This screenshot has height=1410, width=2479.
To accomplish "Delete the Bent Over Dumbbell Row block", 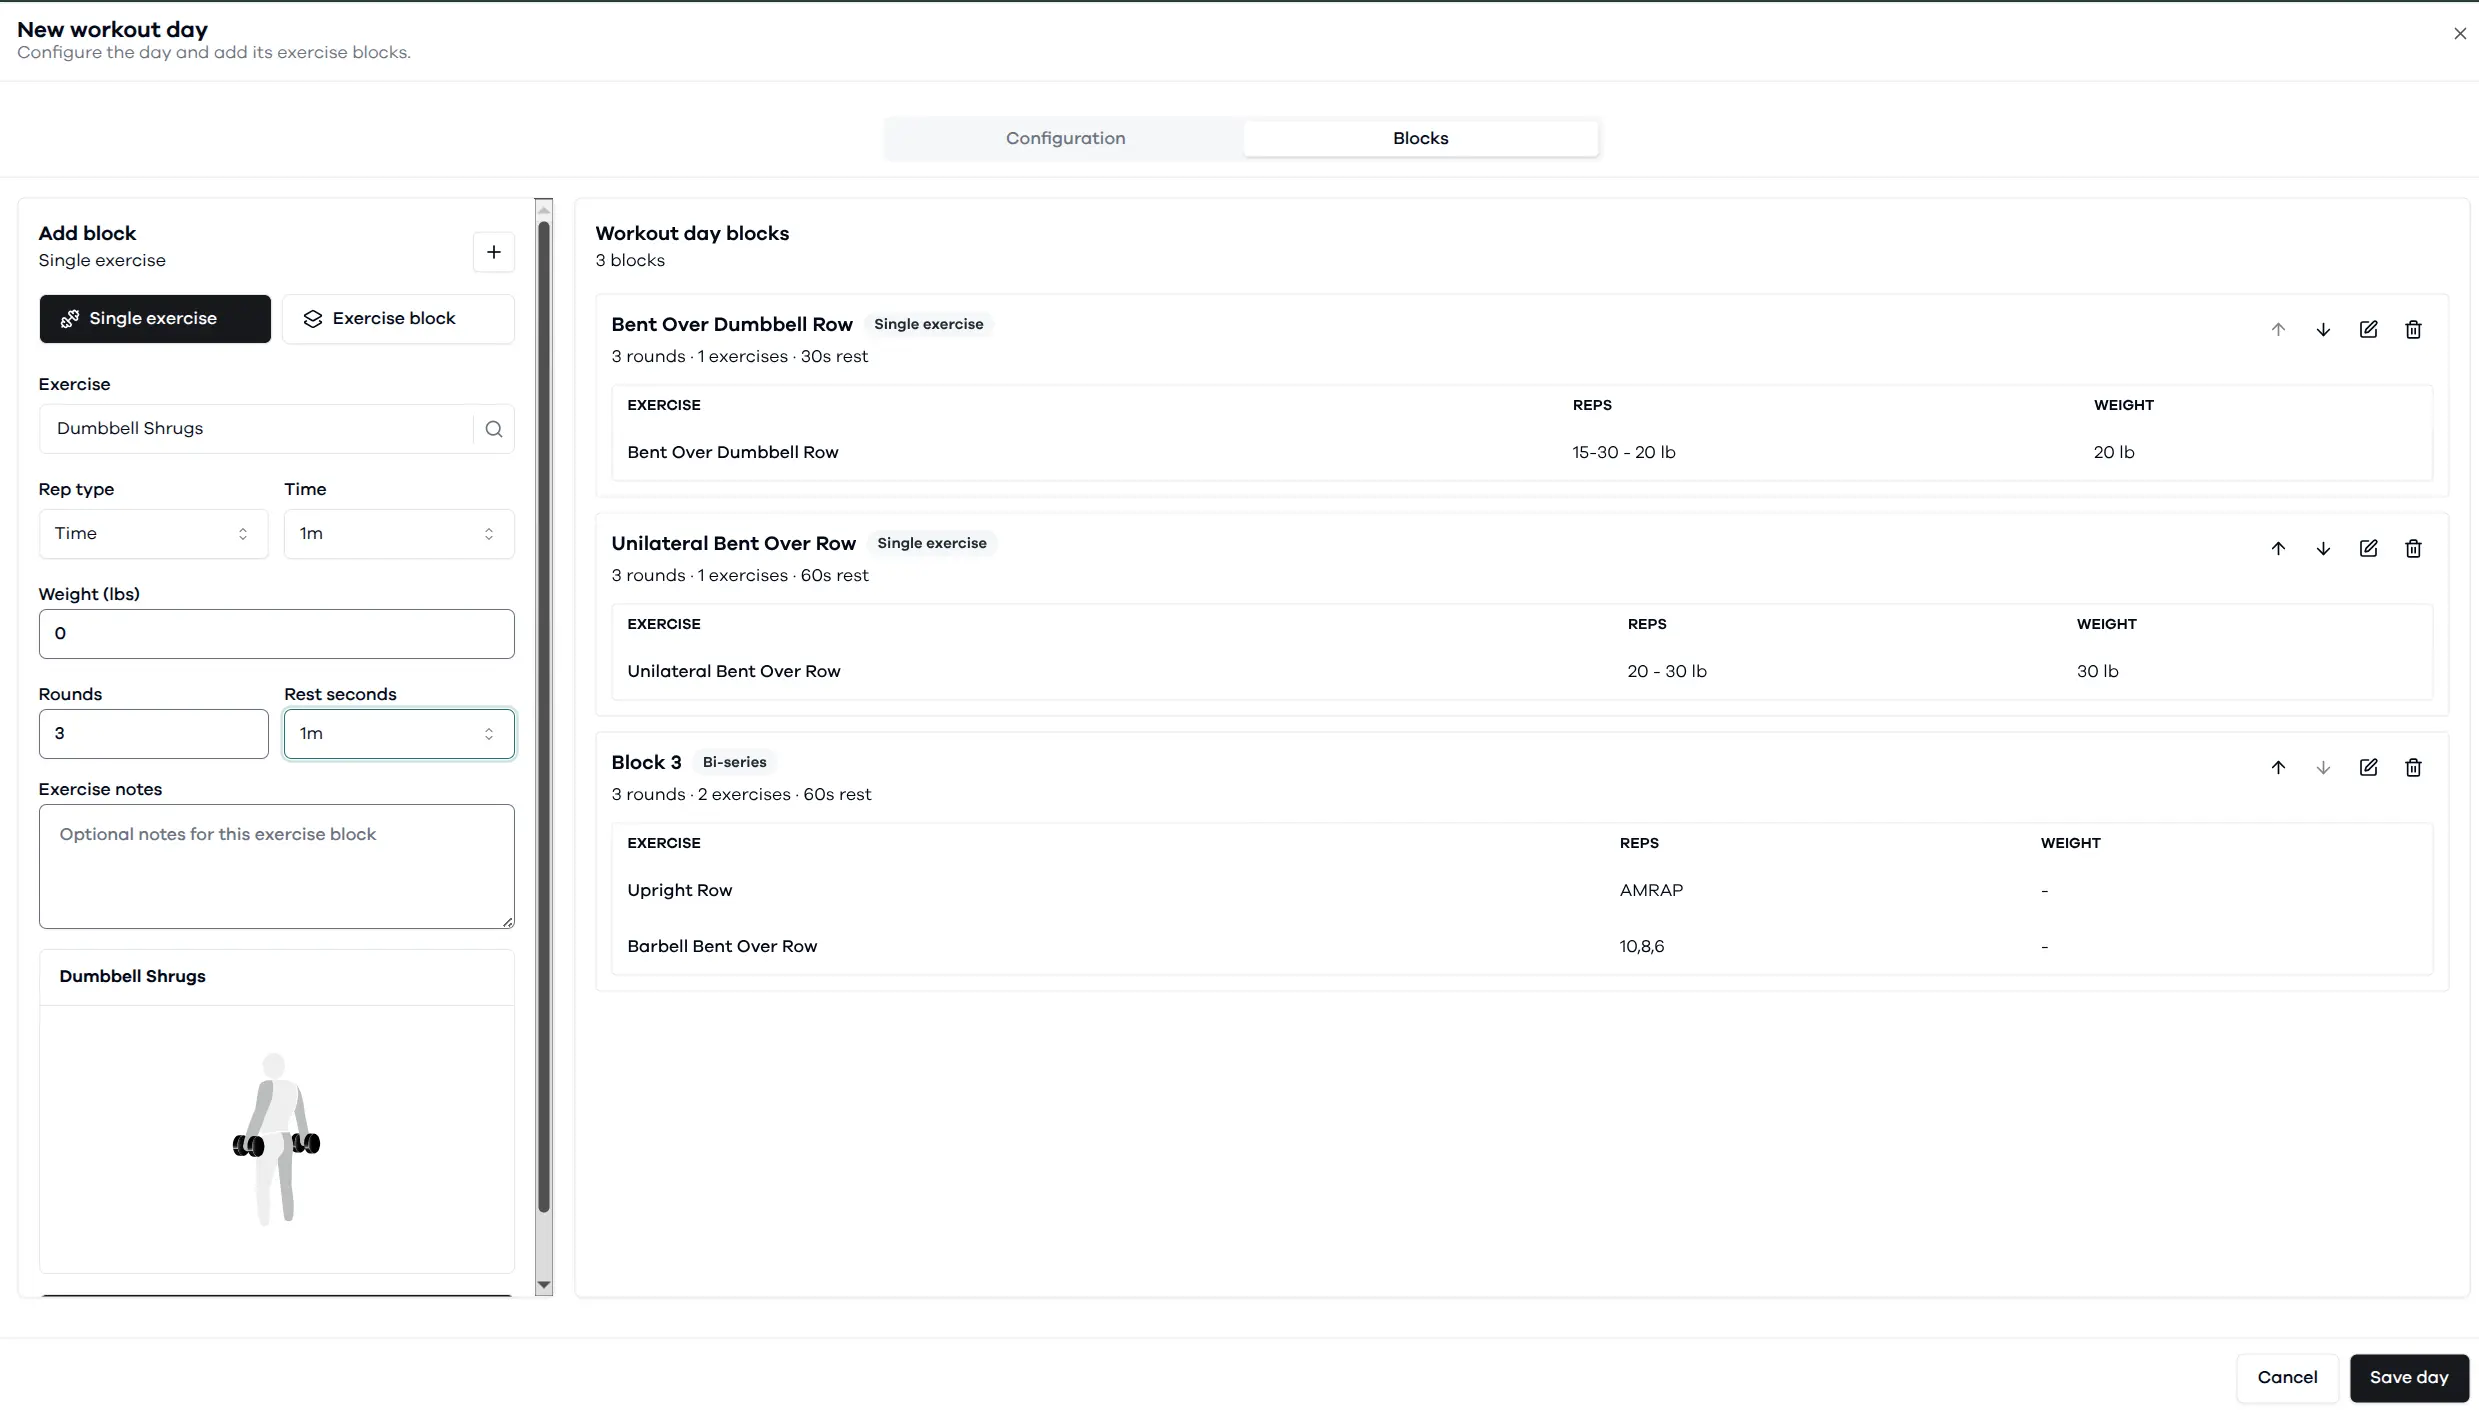I will click(x=2413, y=329).
